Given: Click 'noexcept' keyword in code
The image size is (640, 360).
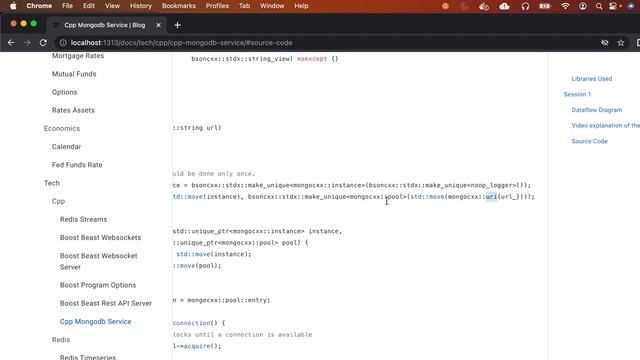Looking at the screenshot, I should point(312,59).
